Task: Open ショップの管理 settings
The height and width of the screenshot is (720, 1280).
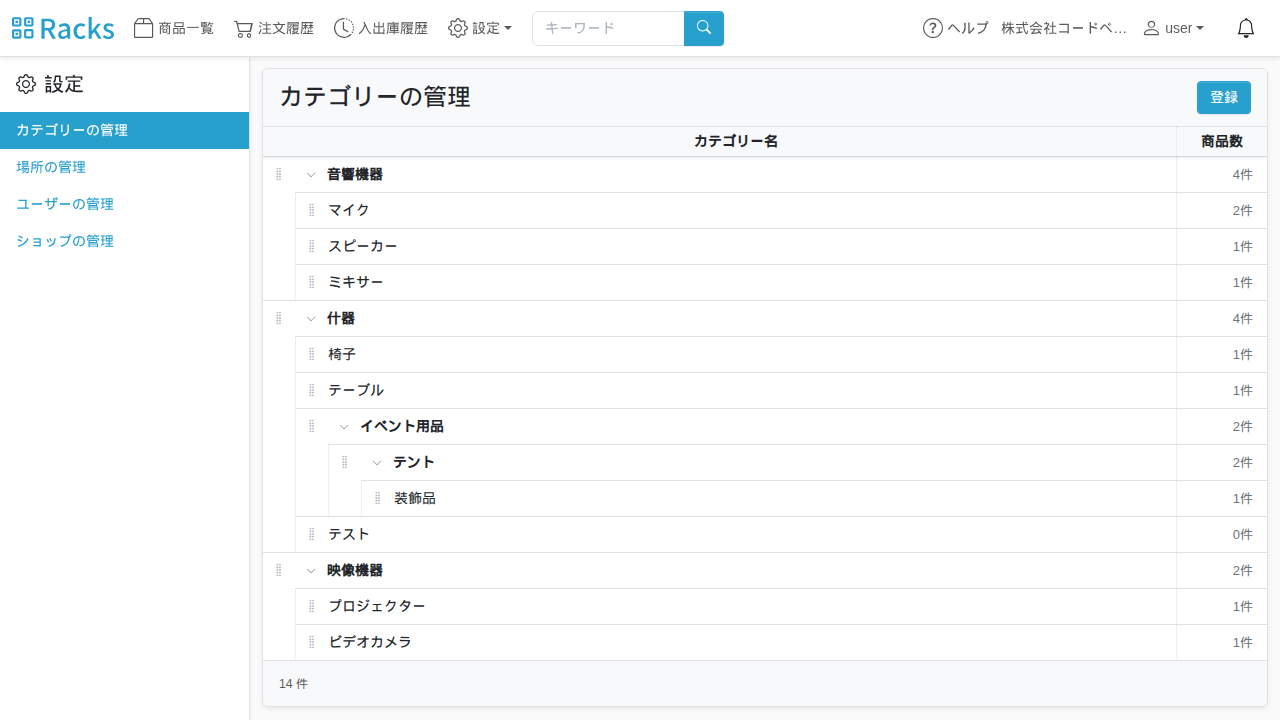Action: click(124, 241)
